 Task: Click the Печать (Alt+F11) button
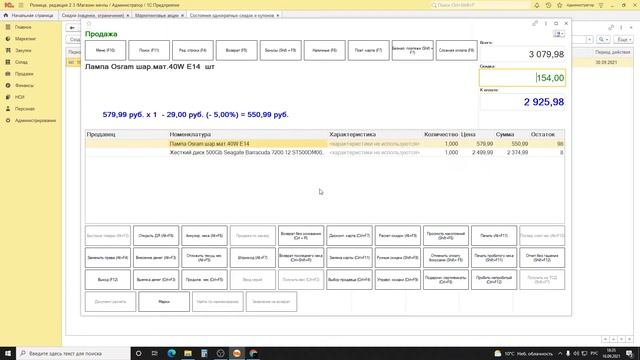(x=494, y=236)
